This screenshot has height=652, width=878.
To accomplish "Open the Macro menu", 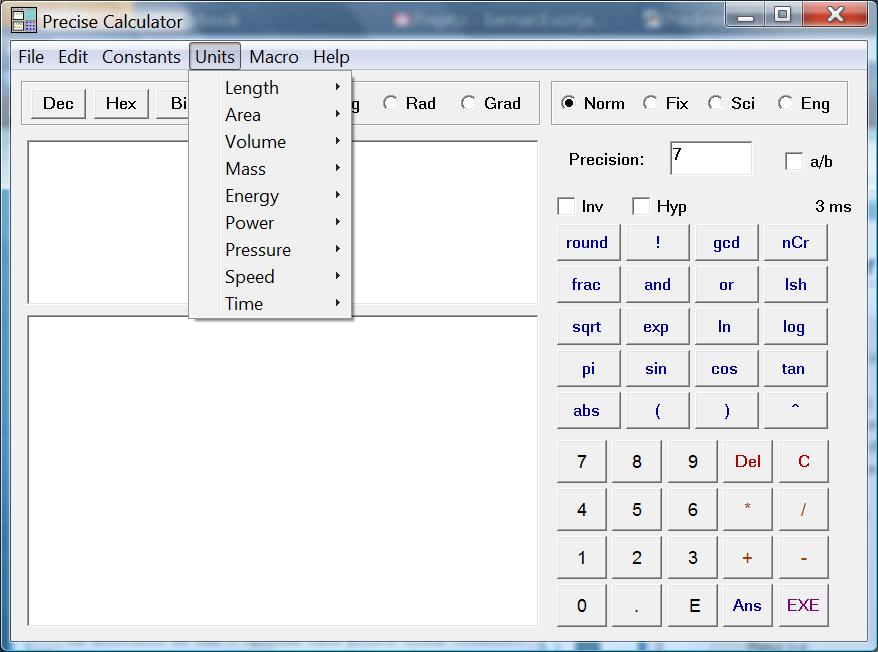I will click(x=274, y=57).
